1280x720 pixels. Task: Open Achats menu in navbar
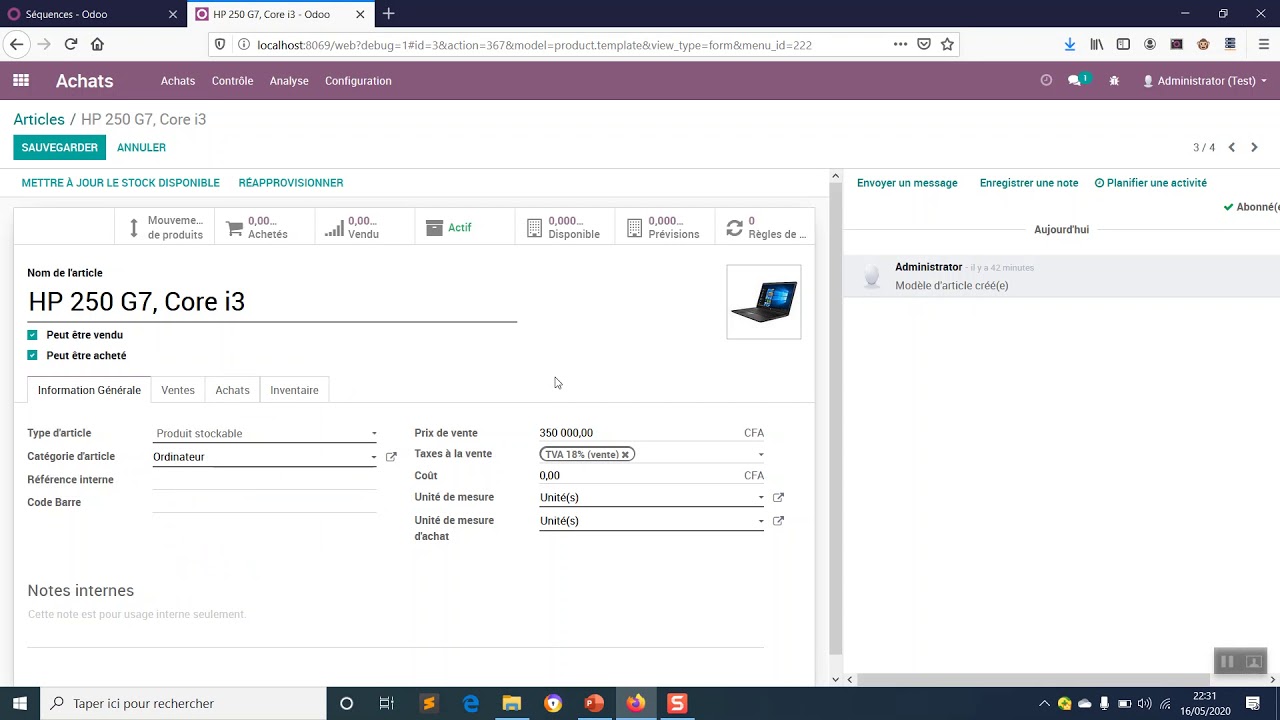pos(178,81)
